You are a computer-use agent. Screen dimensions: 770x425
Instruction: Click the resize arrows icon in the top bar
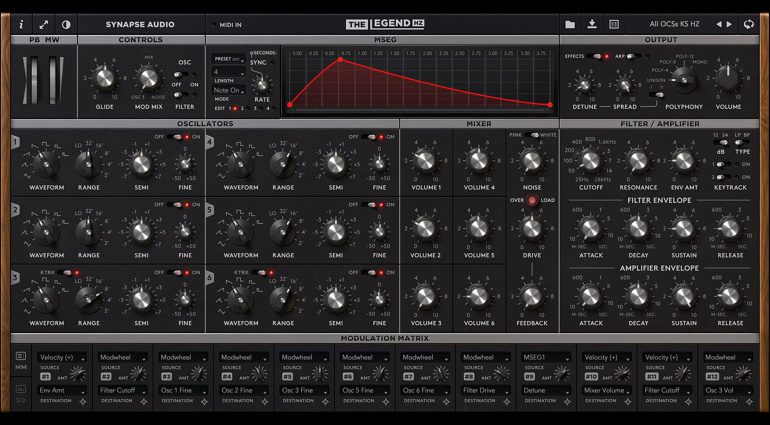[44, 24]
